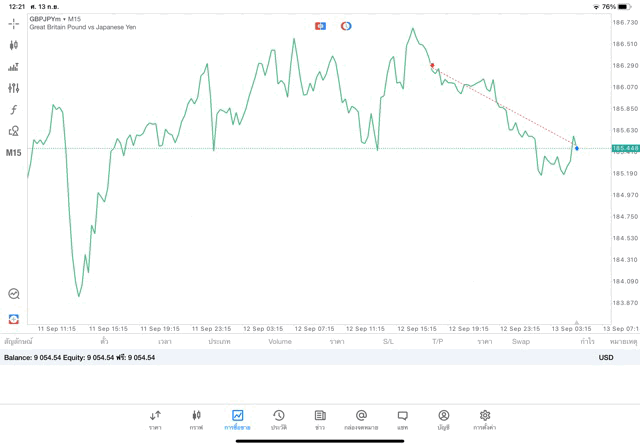
Task: Tap the red flag icon above chart
Action: point(320,26)
